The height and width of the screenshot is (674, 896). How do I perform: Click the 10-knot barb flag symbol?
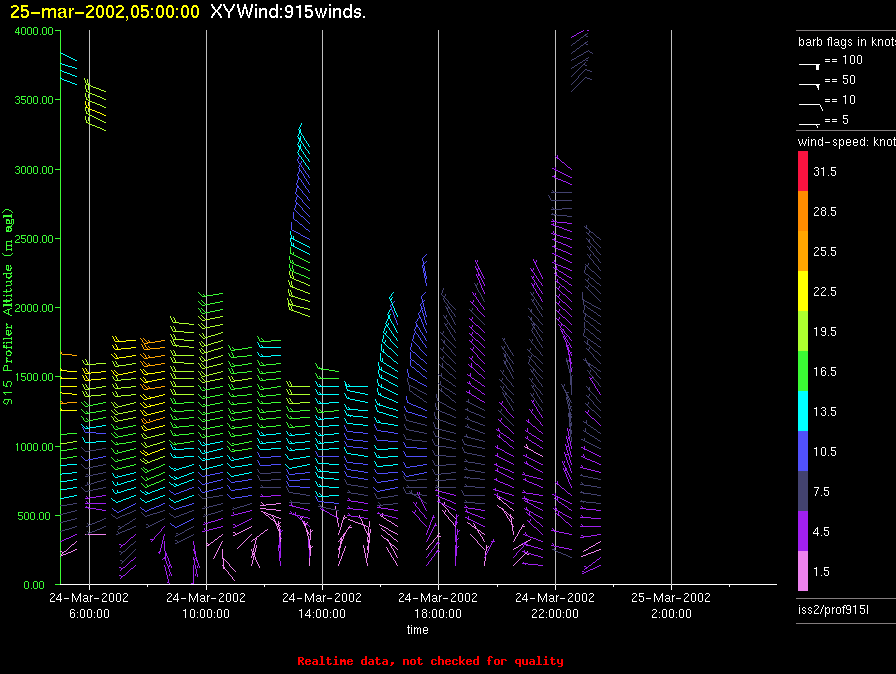(809, 102)
